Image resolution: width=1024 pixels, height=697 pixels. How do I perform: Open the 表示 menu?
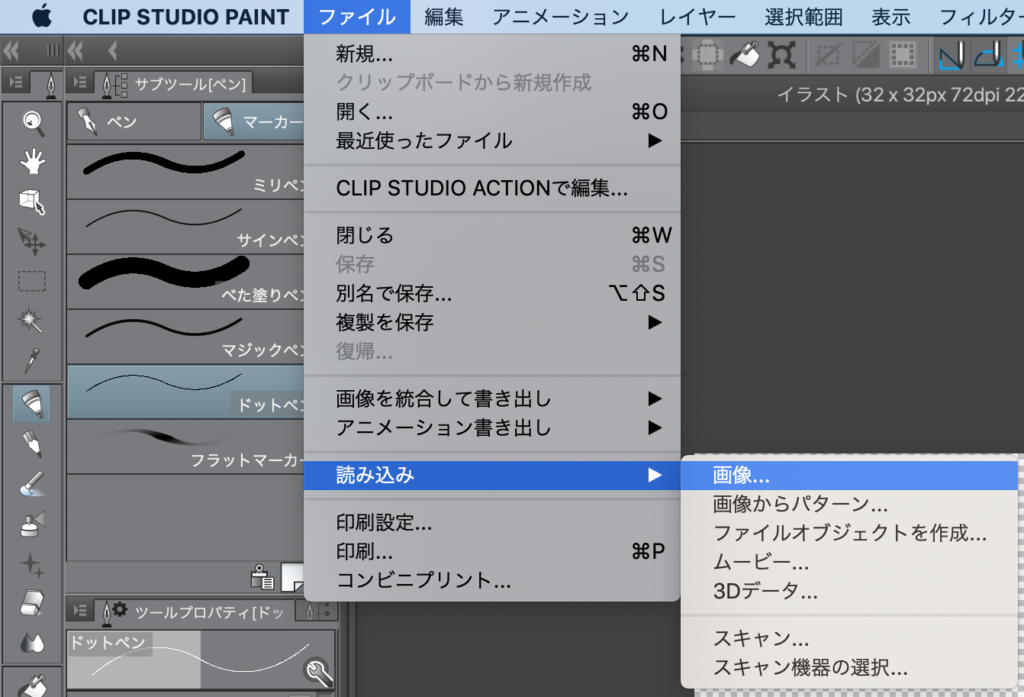click(x=891, y=16)
